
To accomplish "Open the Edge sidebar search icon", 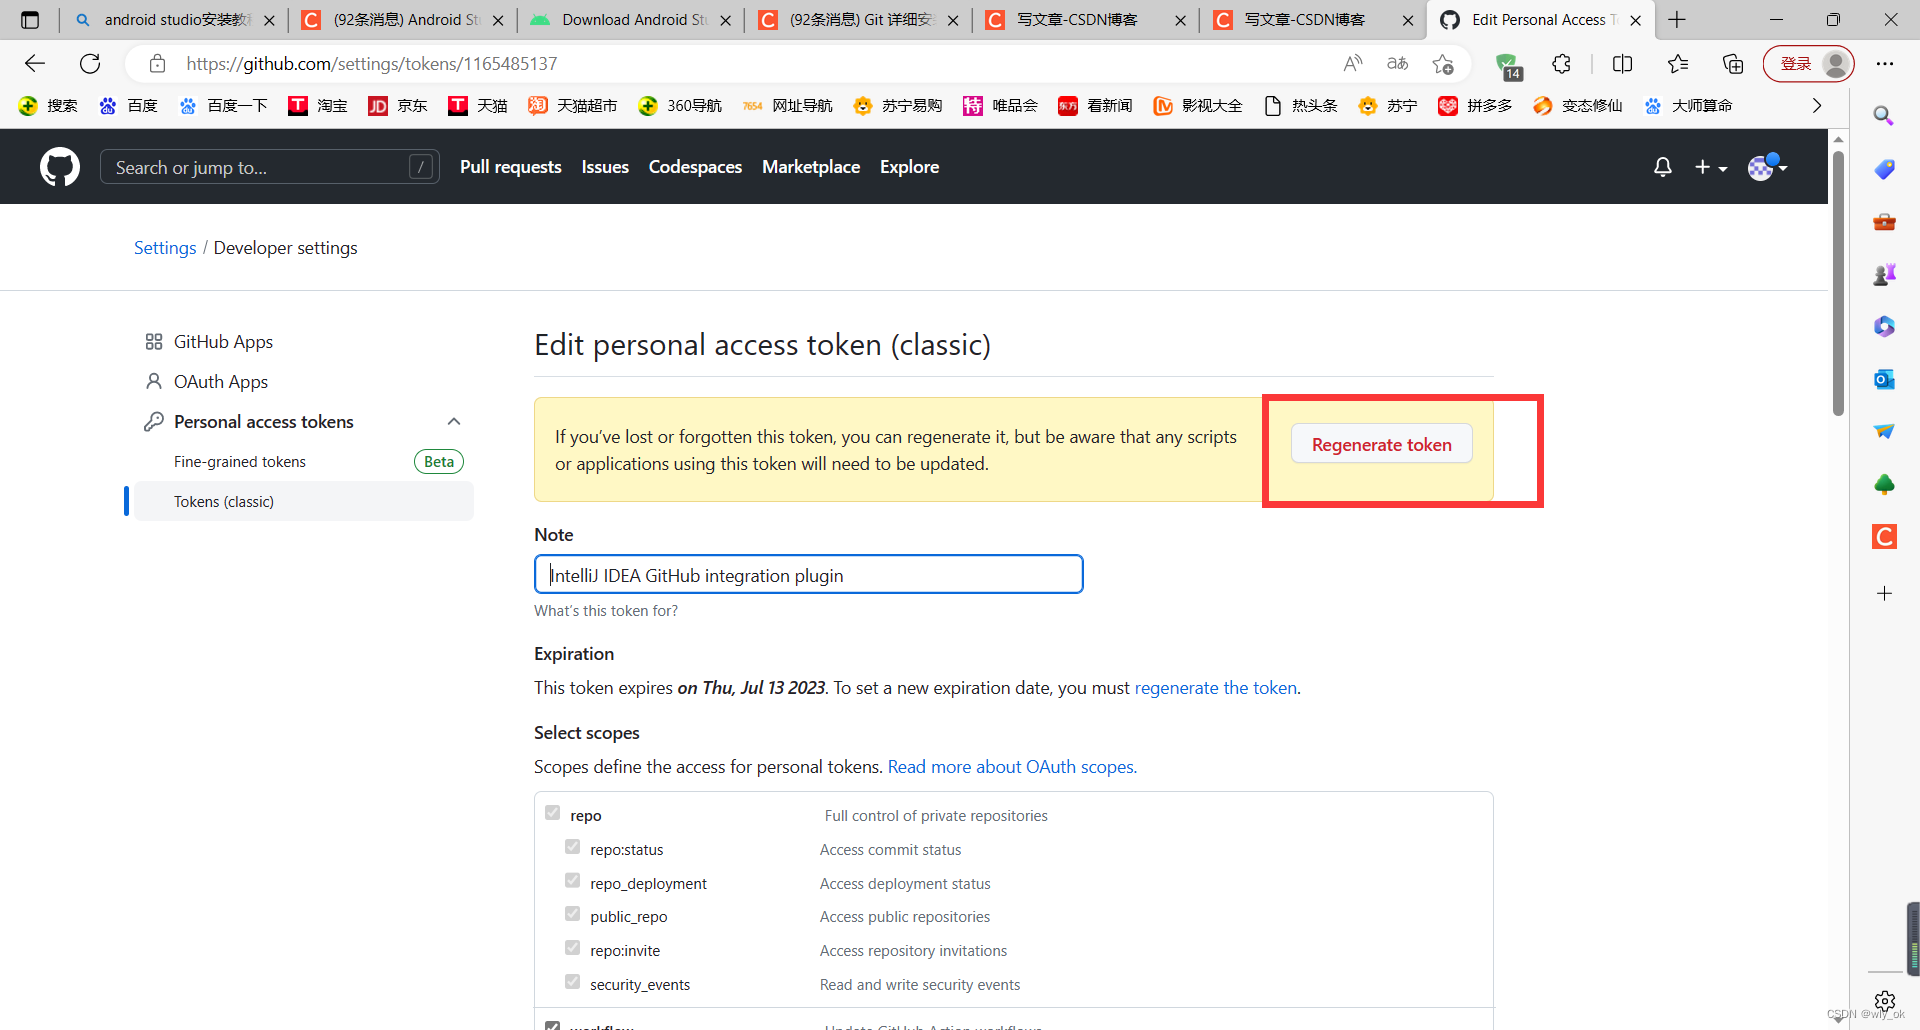I will 1884,116.
